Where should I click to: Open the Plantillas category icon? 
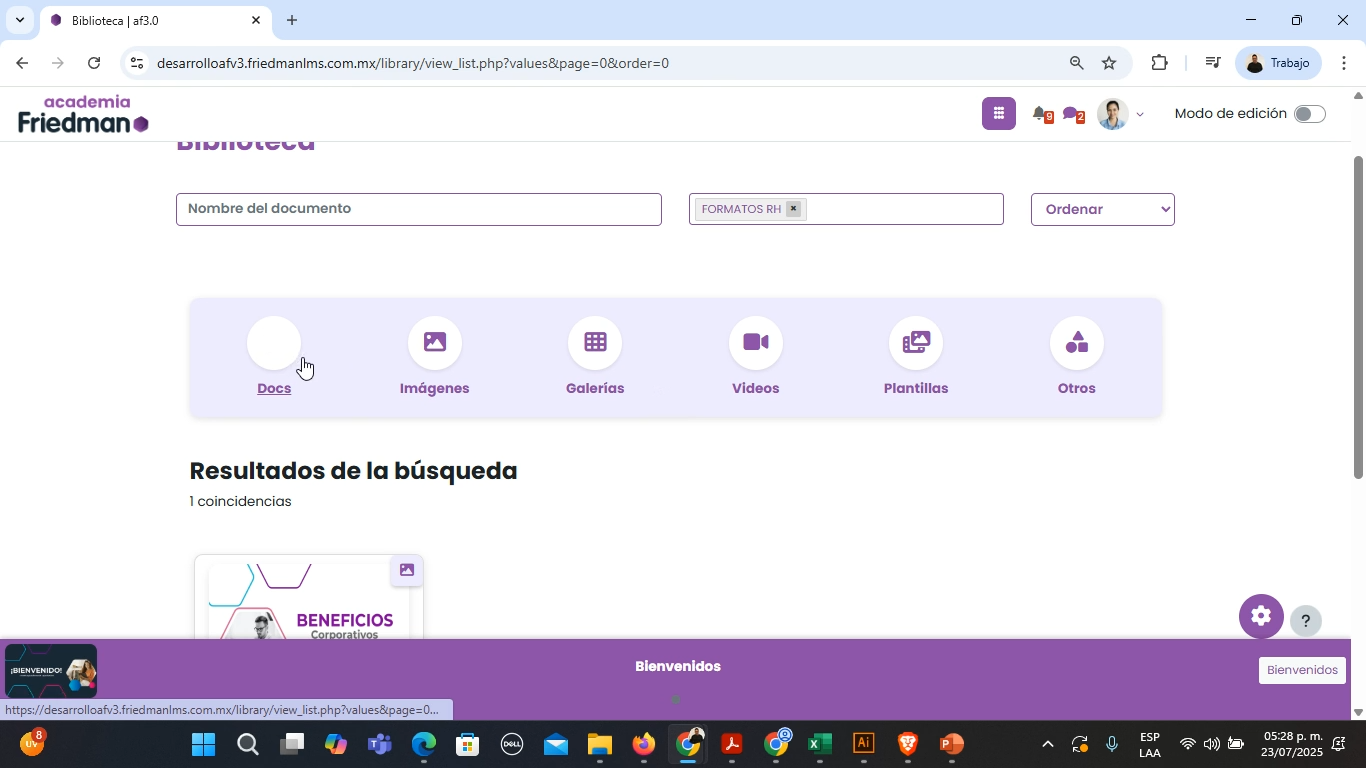coord(916,343)
